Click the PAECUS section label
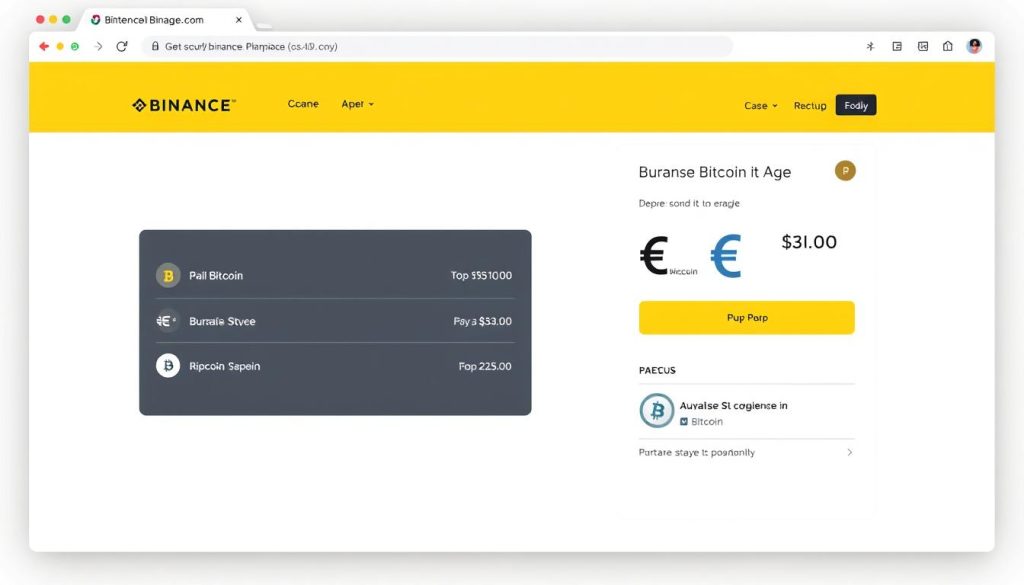 click(657, 370)
